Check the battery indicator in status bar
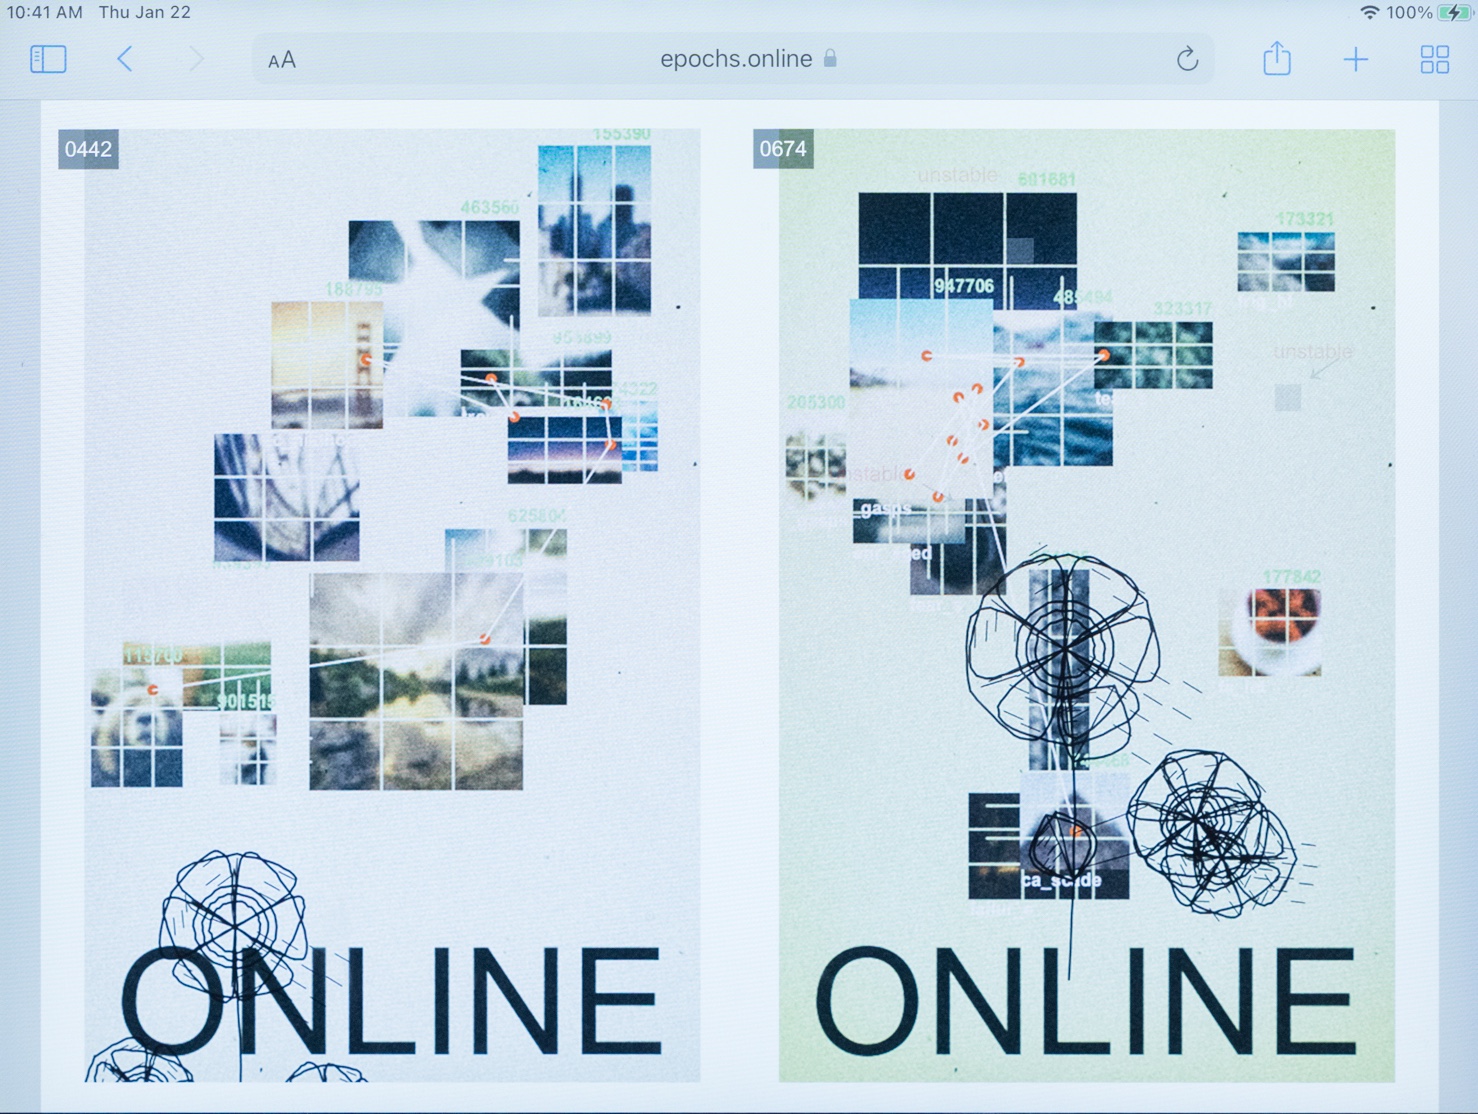The height and width of the screenshot is (1114, 1478). click(x=1451, y=13)
